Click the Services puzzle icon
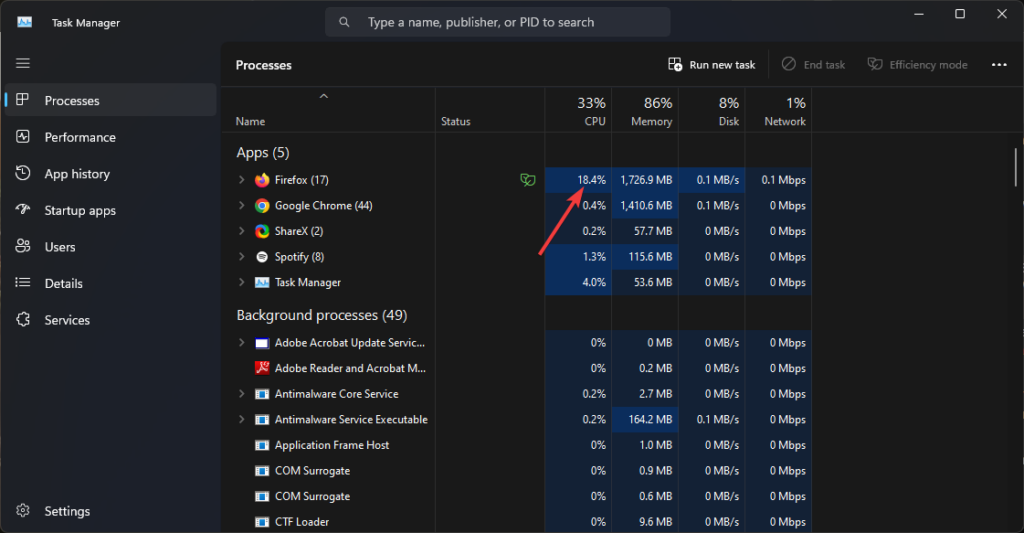Viewport: 1024px width, 533px height. click(x=23, y=319)
